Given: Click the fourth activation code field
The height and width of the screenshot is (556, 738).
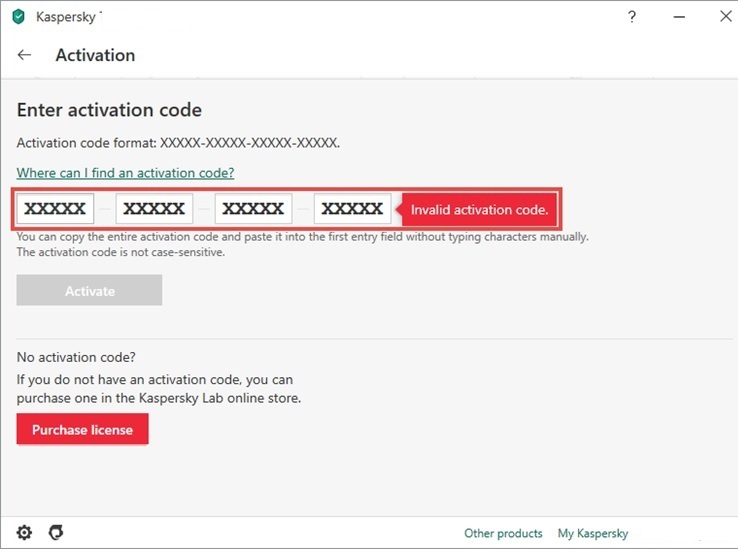Looking at the screenshot, I should (352, 209).
